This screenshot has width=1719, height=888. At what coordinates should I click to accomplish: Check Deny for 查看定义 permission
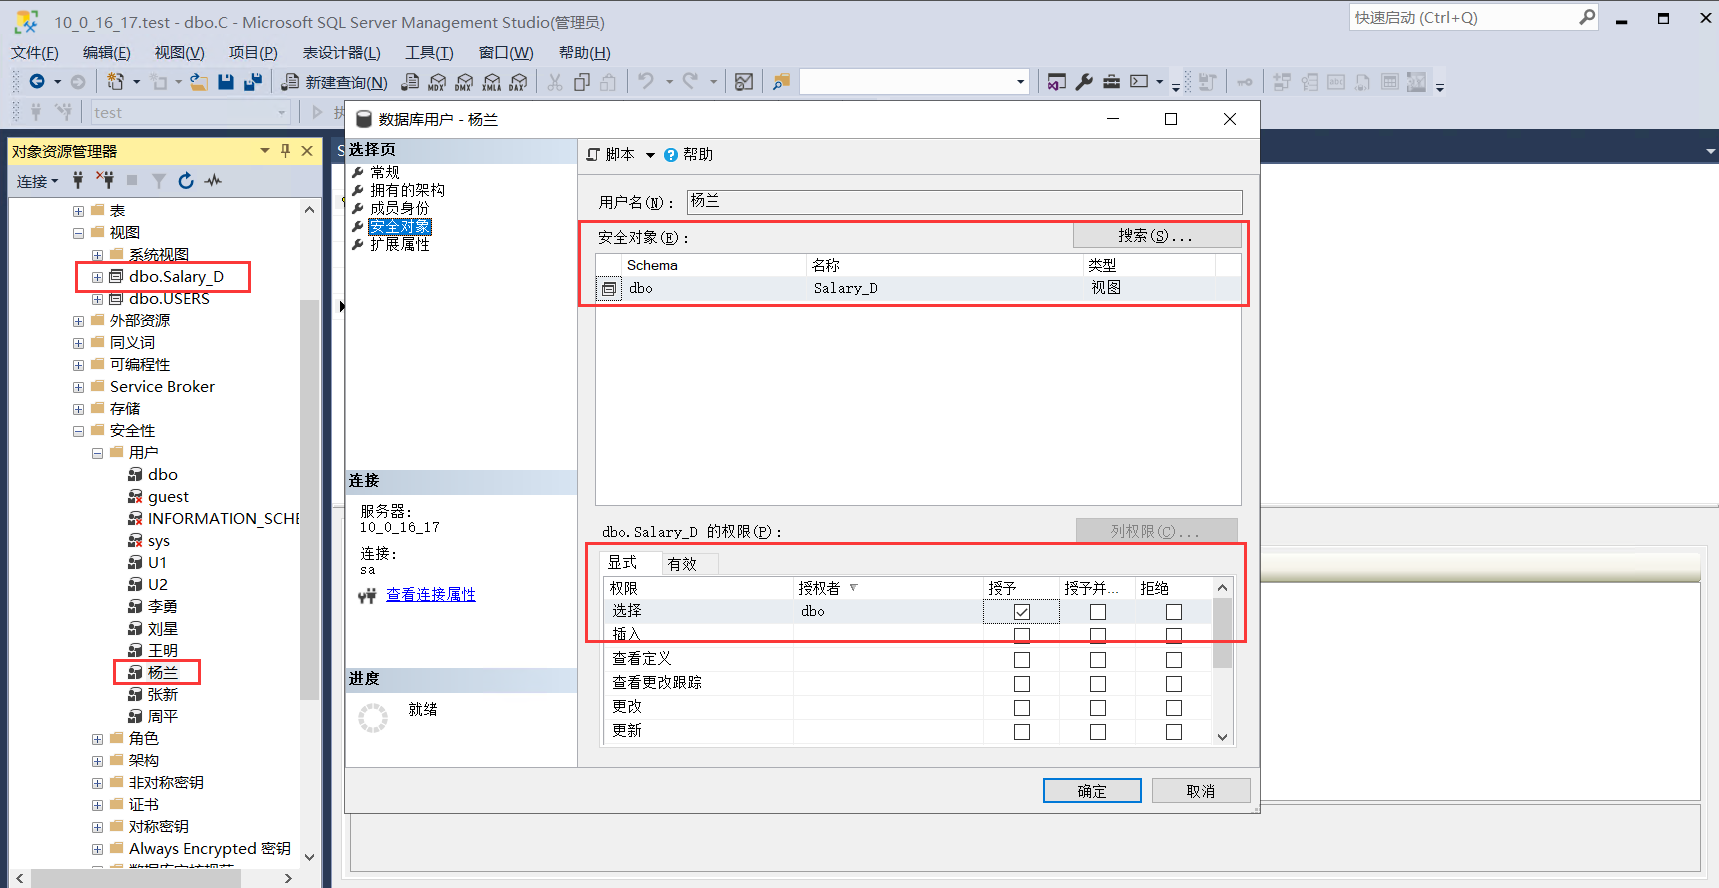[1174, 660]
